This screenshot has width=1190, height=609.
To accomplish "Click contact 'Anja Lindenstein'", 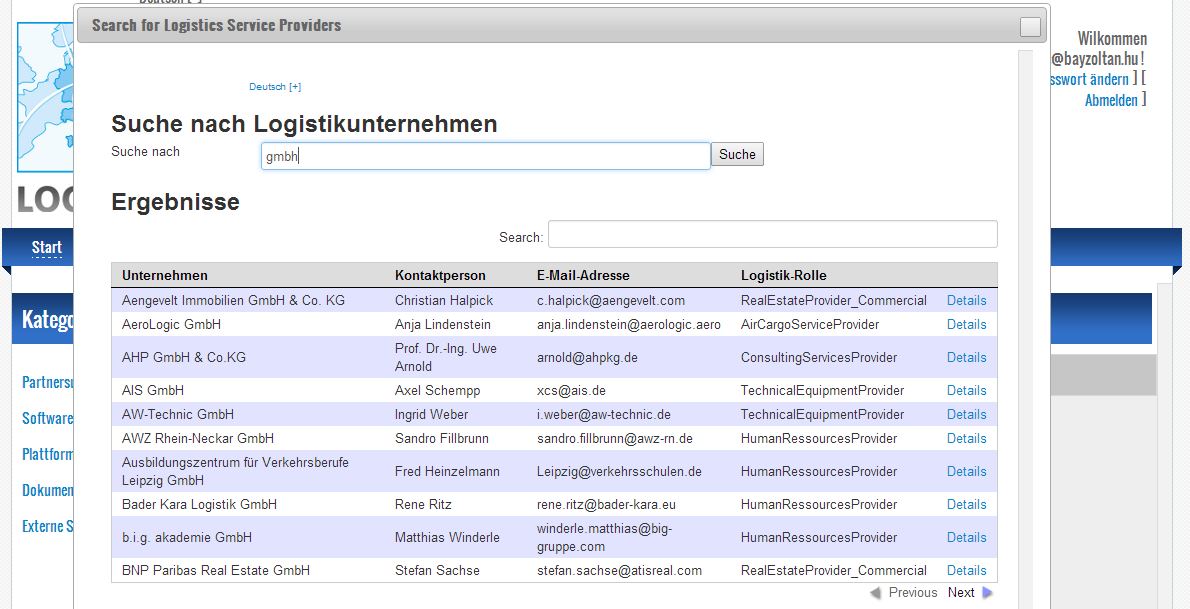I will [442, 324].
